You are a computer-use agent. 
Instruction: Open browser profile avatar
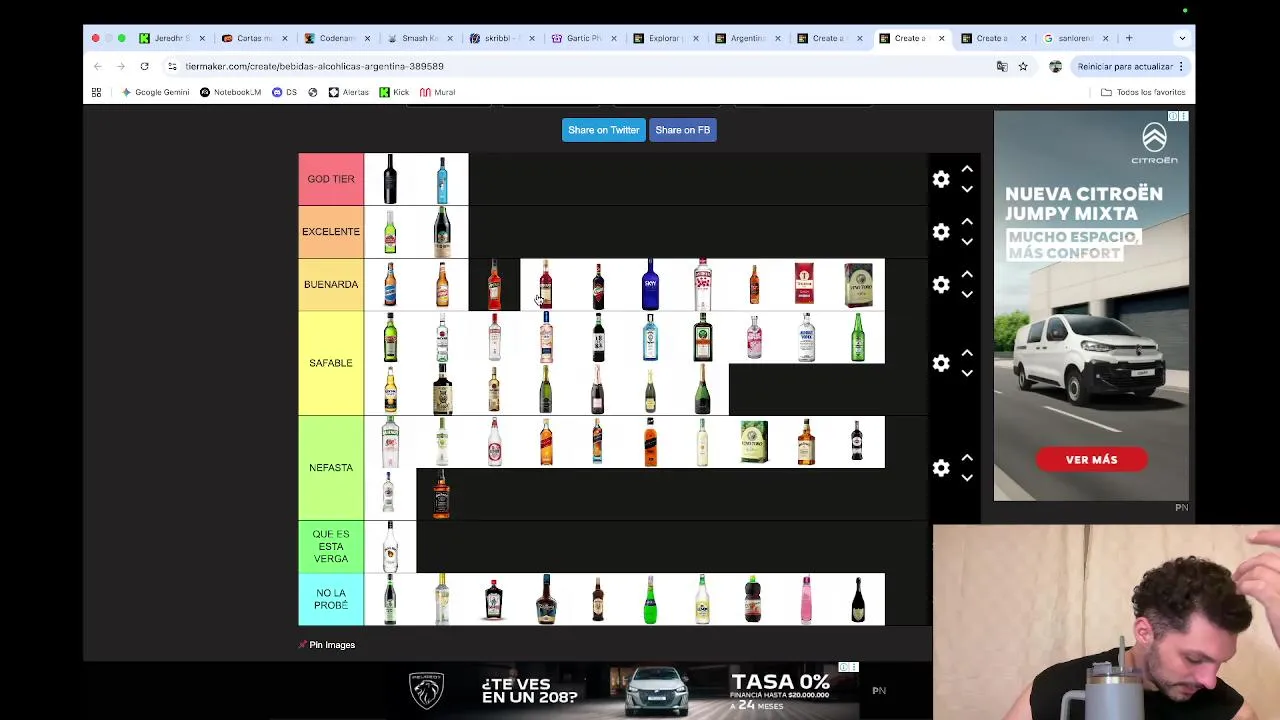(x=1056, y=66)
